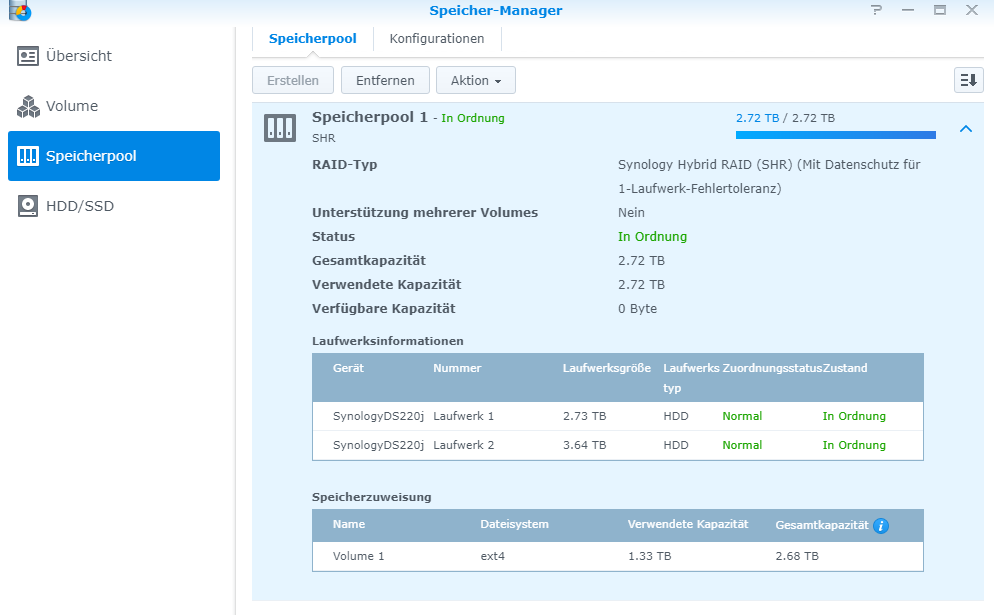The width and height of the screenshot is (994, 615).
Task: Click the 3.64 TB drive size cell
Action: (x=584, y=446)
